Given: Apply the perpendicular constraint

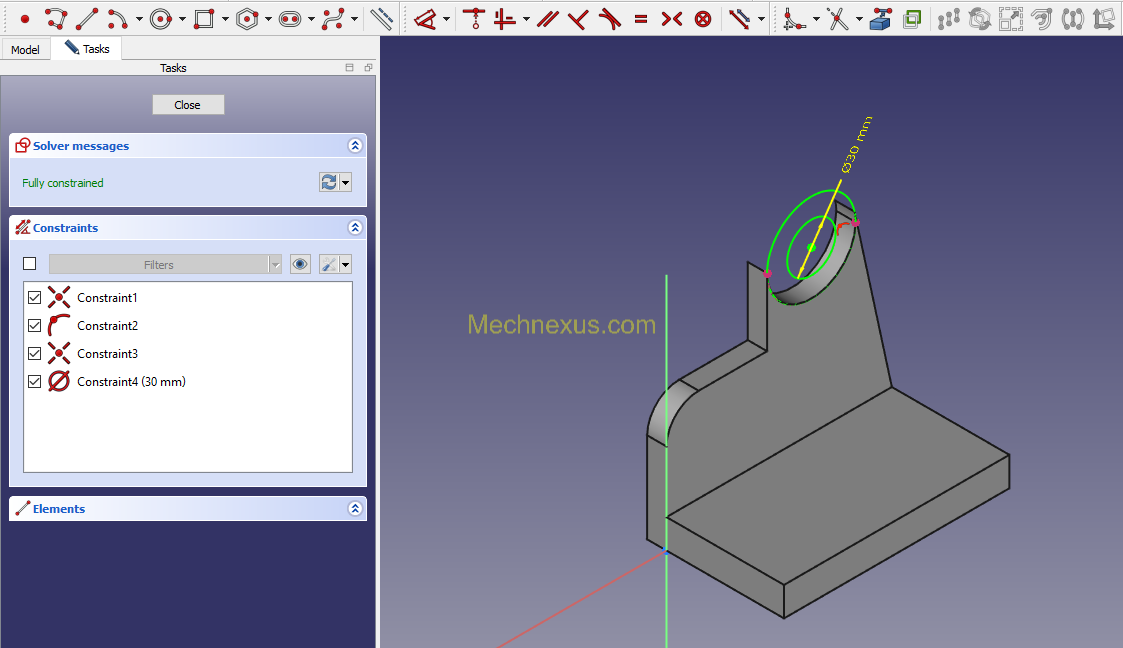Looking at the screenshot, I should 579,19.
